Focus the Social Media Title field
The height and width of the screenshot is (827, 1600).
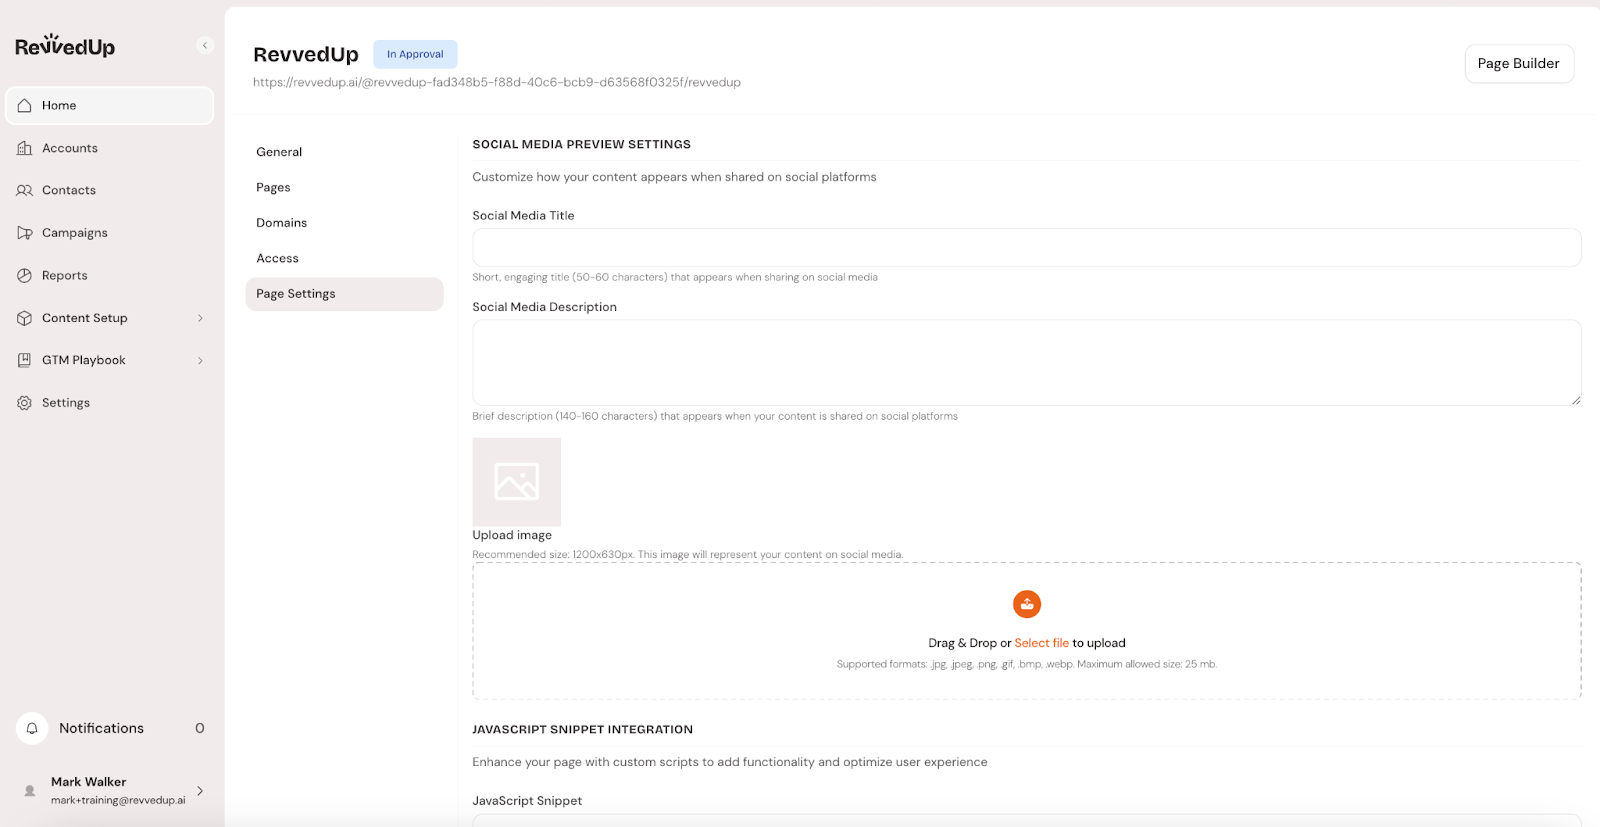coord(1026,247)
